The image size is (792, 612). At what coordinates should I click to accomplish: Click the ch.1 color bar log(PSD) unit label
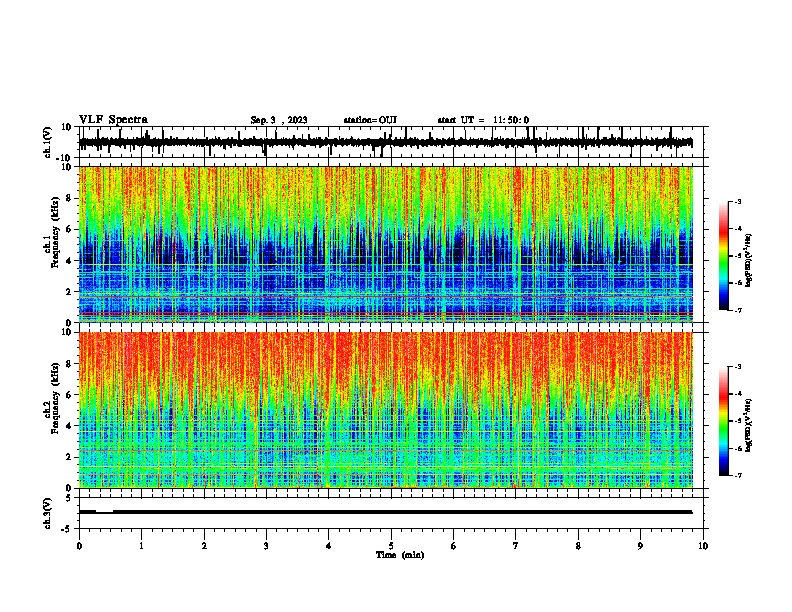coord(749,261)
